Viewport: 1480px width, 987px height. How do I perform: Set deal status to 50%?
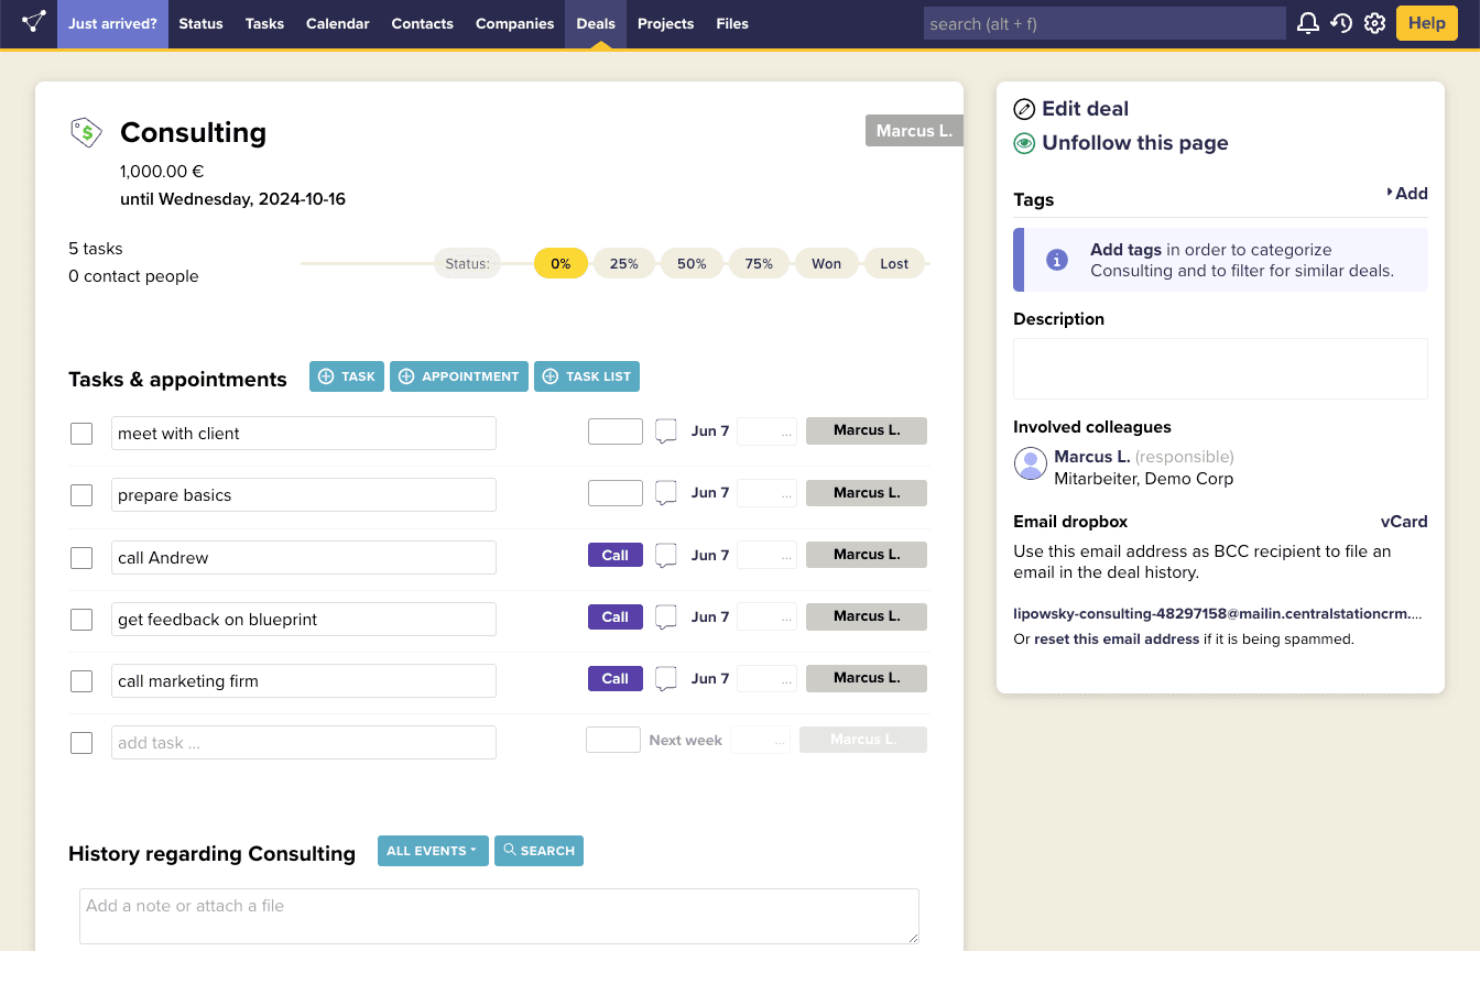coord(691,263)
